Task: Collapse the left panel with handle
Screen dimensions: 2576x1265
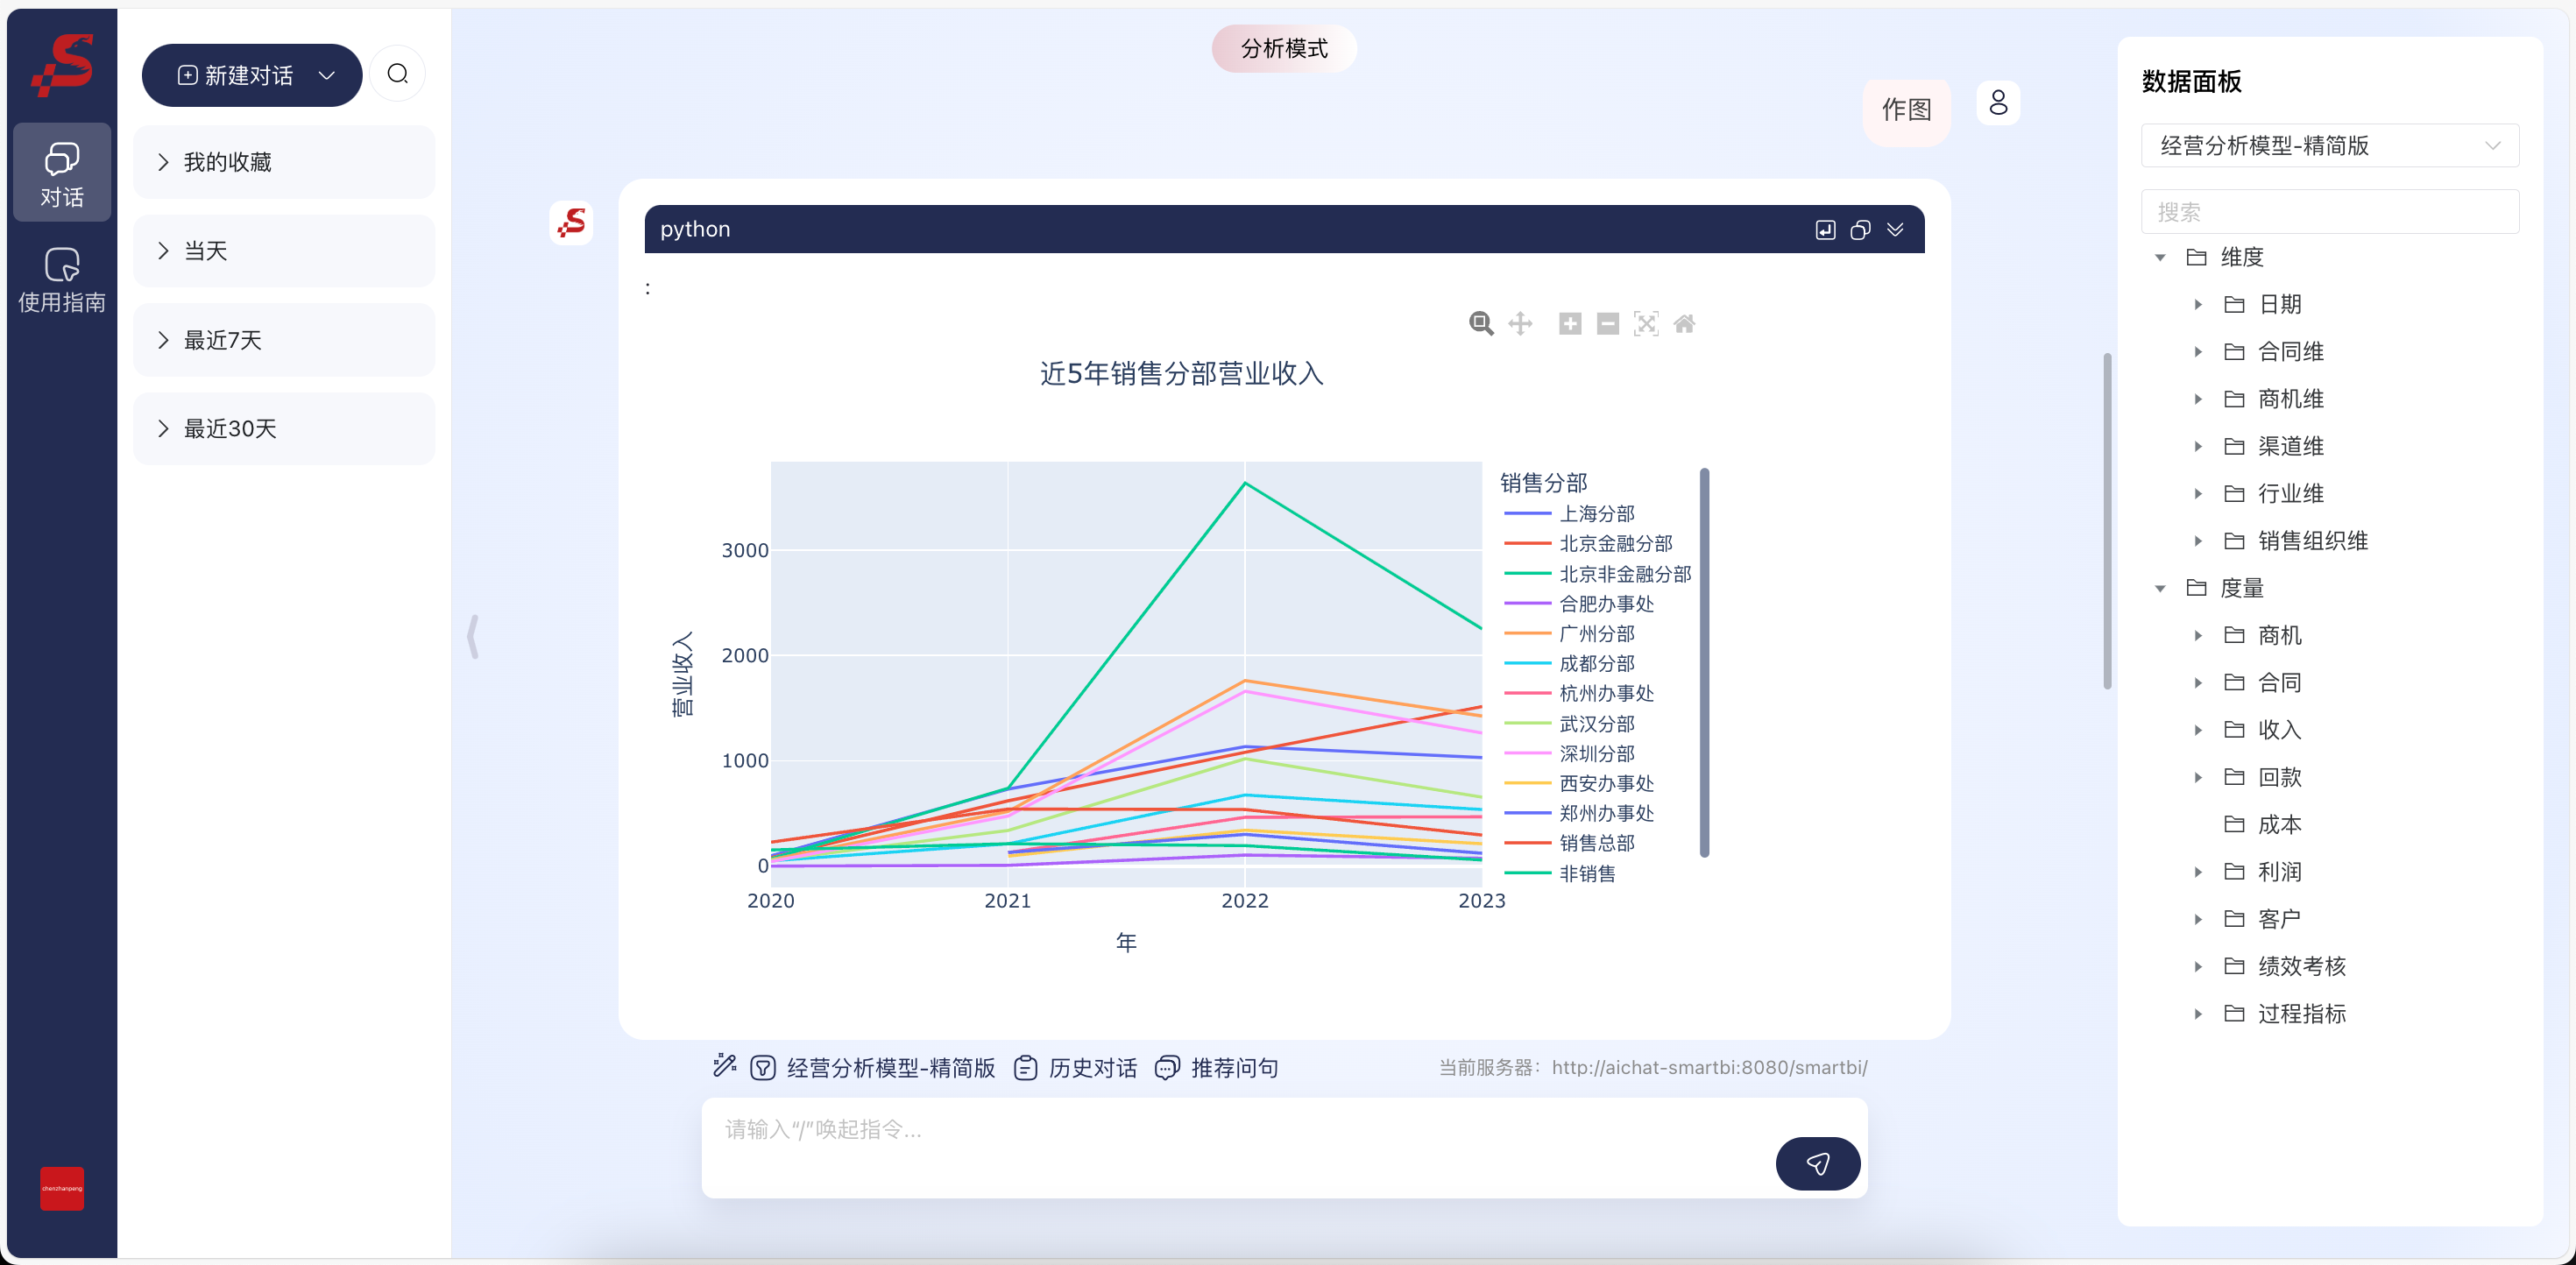Action: [473, 636]
